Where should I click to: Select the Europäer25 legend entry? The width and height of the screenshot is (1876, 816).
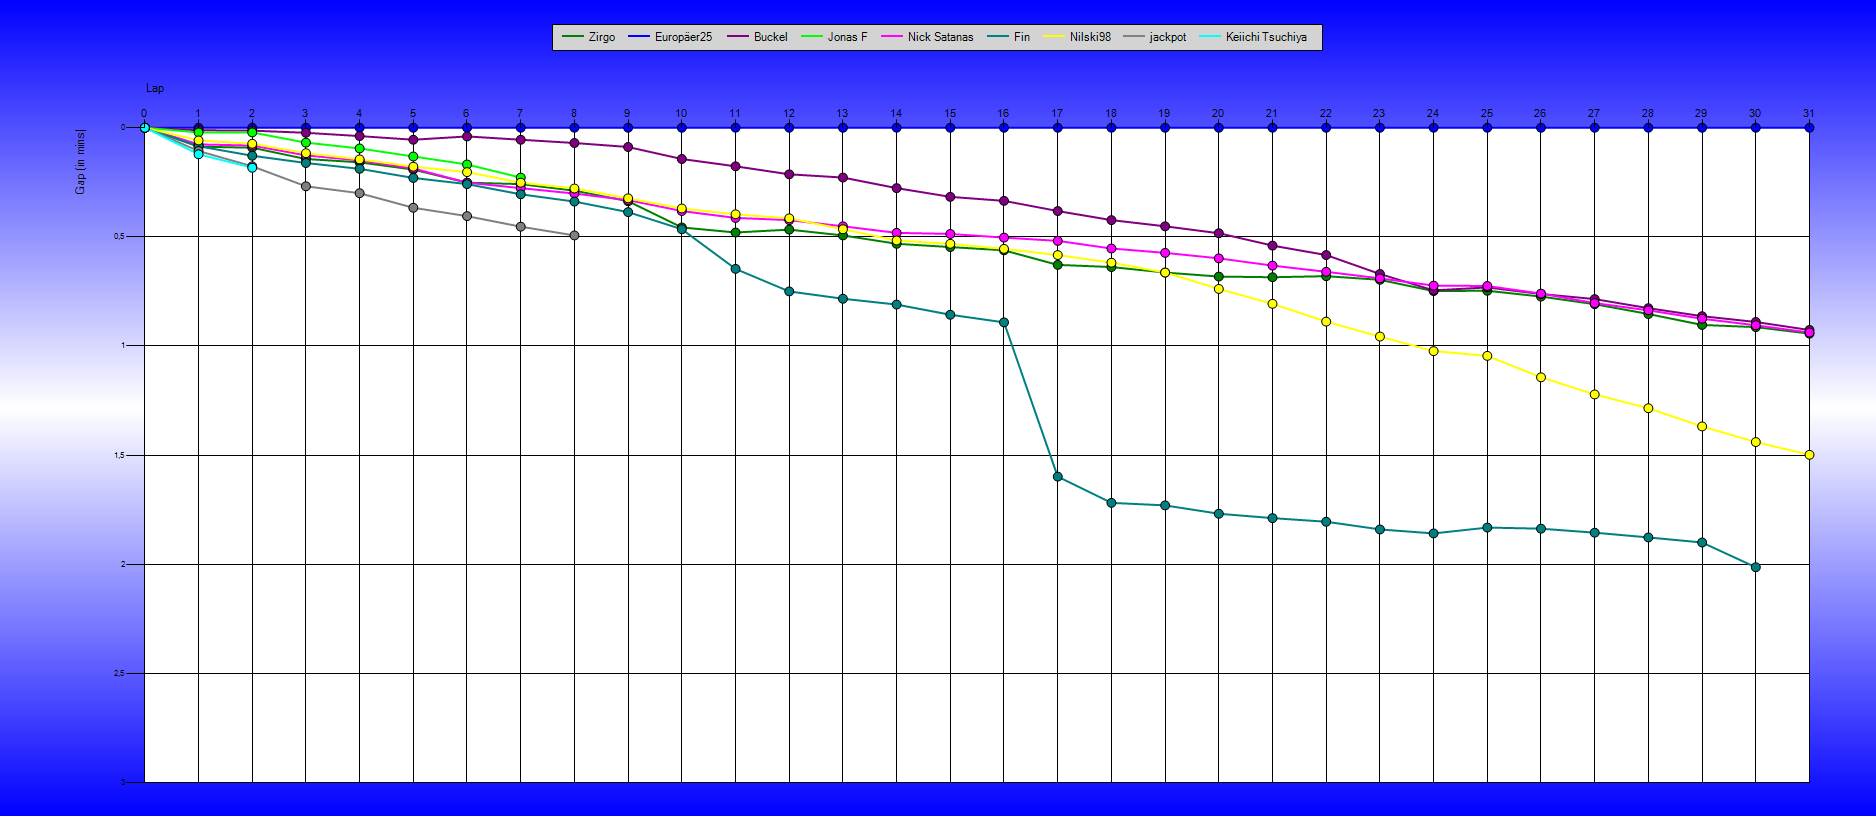click(670, 37)
